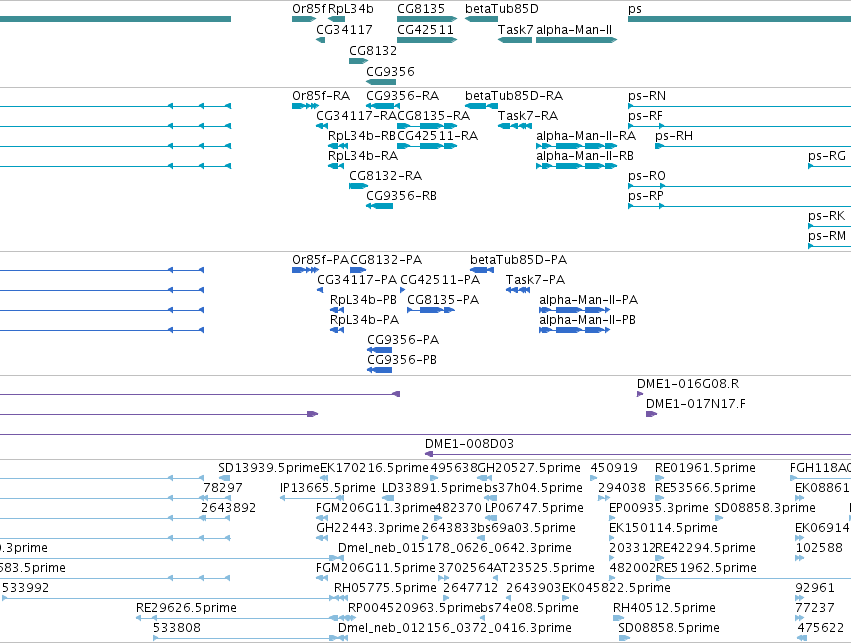Select the RpL34b-PA protein label

(364, 320)
